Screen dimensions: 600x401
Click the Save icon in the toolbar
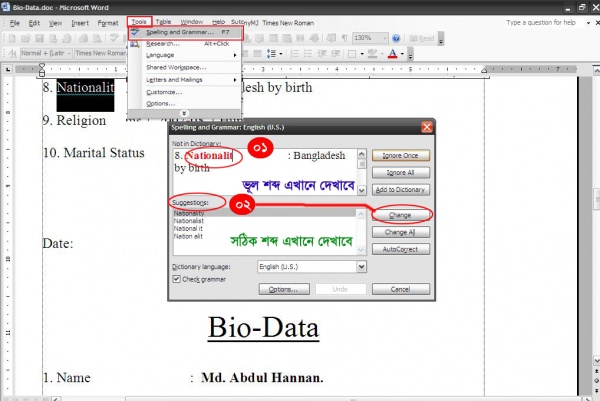coord(39,38)
